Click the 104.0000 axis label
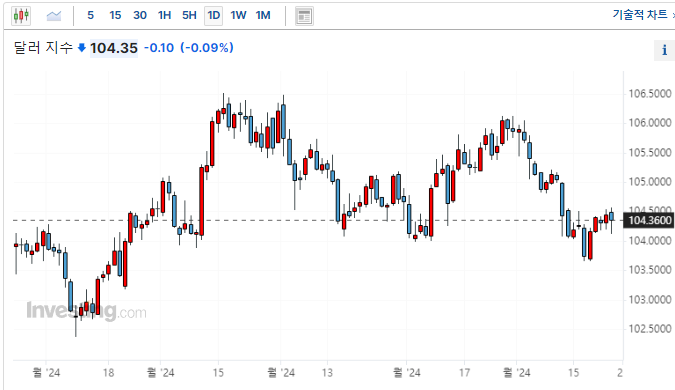The height and width of the screenshot is (390, 675). (650, 241)
